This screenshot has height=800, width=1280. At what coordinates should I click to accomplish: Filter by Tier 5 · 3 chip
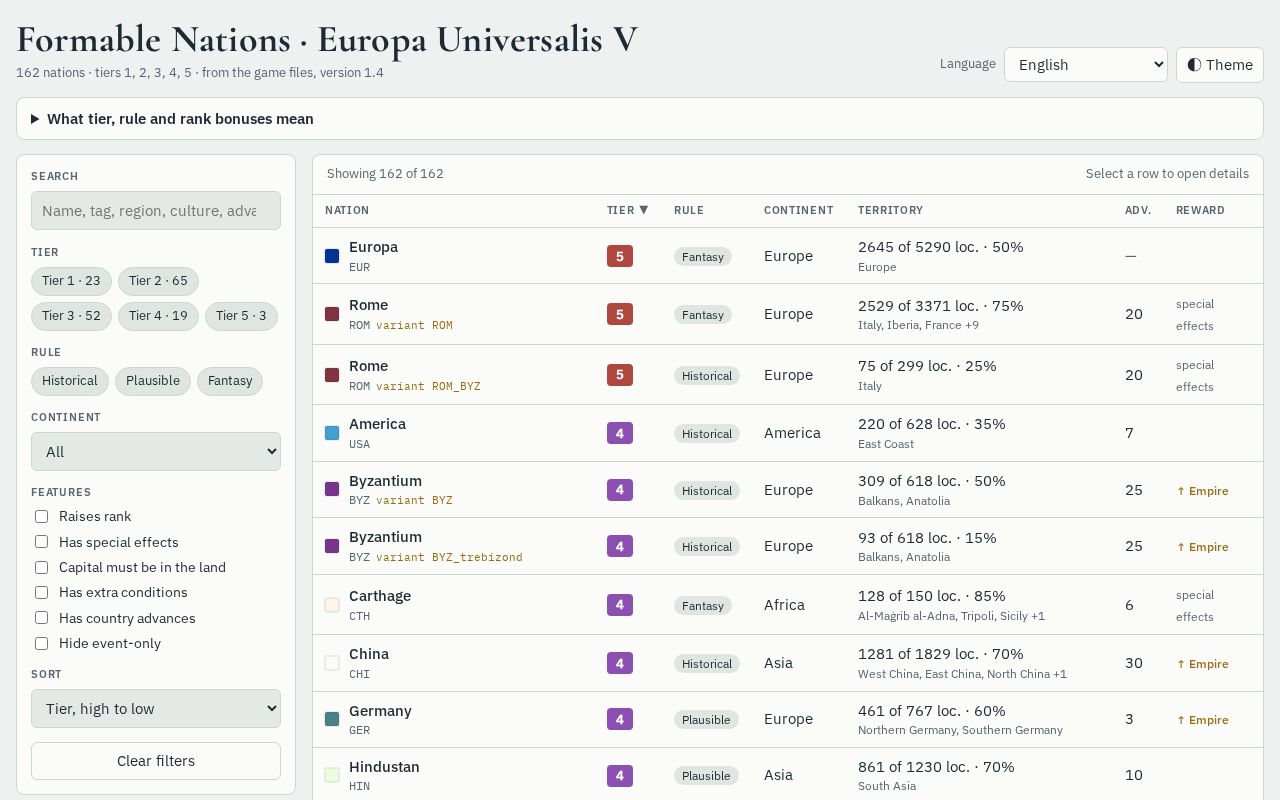click(241, 316)
